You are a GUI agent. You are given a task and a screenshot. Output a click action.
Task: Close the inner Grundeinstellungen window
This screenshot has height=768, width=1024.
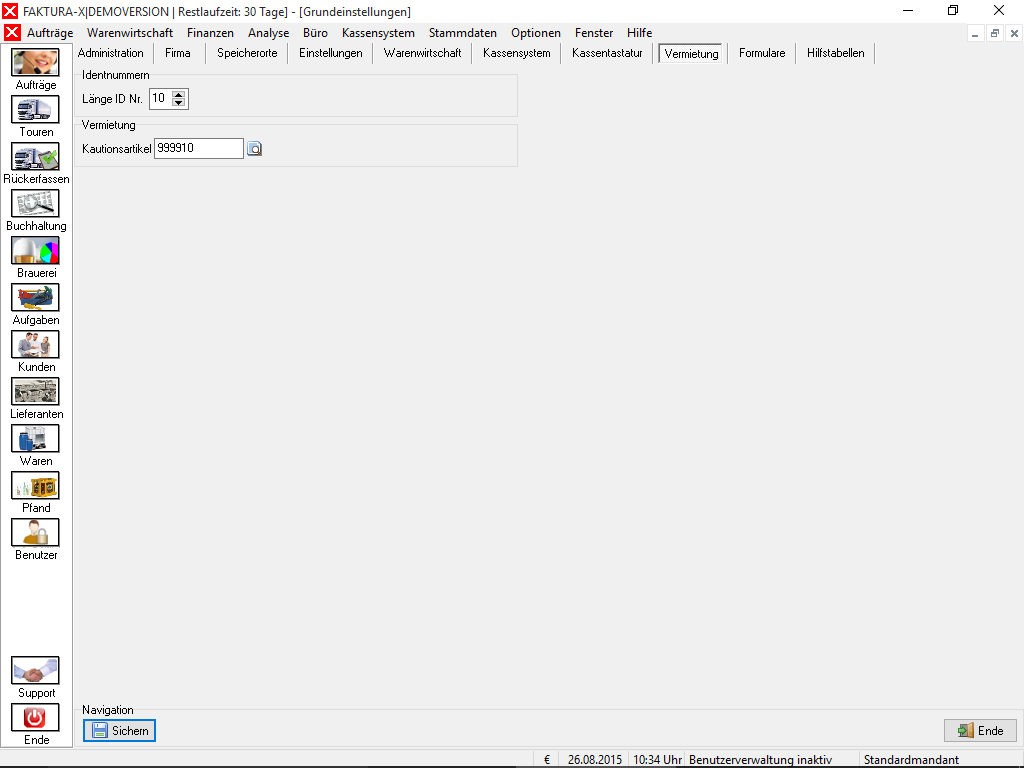coord(1014,33)
